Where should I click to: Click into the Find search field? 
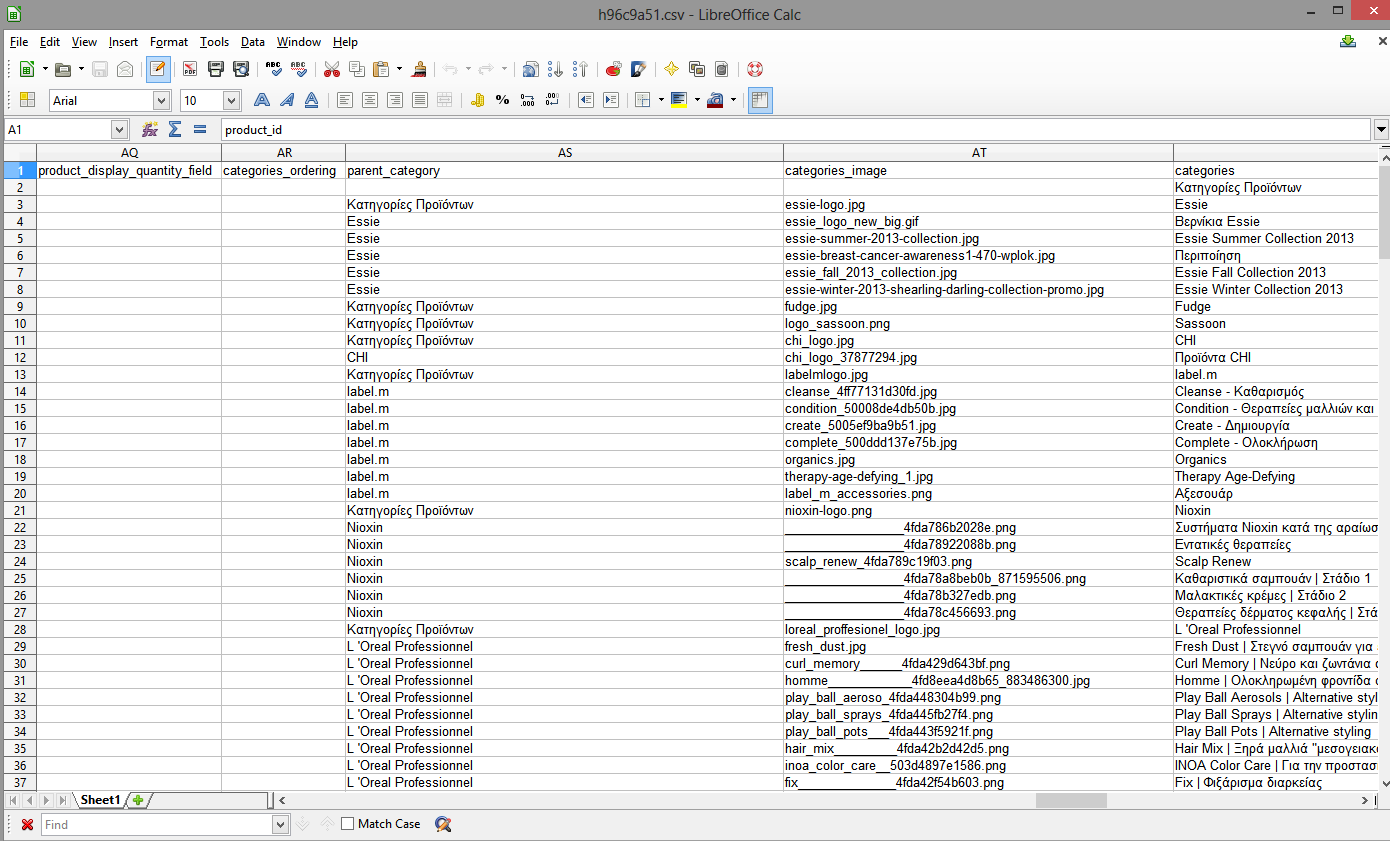coord(157,824)
